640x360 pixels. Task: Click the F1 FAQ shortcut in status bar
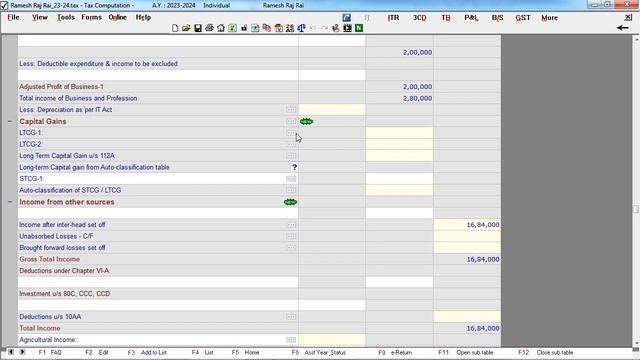(x=50, y=352)
